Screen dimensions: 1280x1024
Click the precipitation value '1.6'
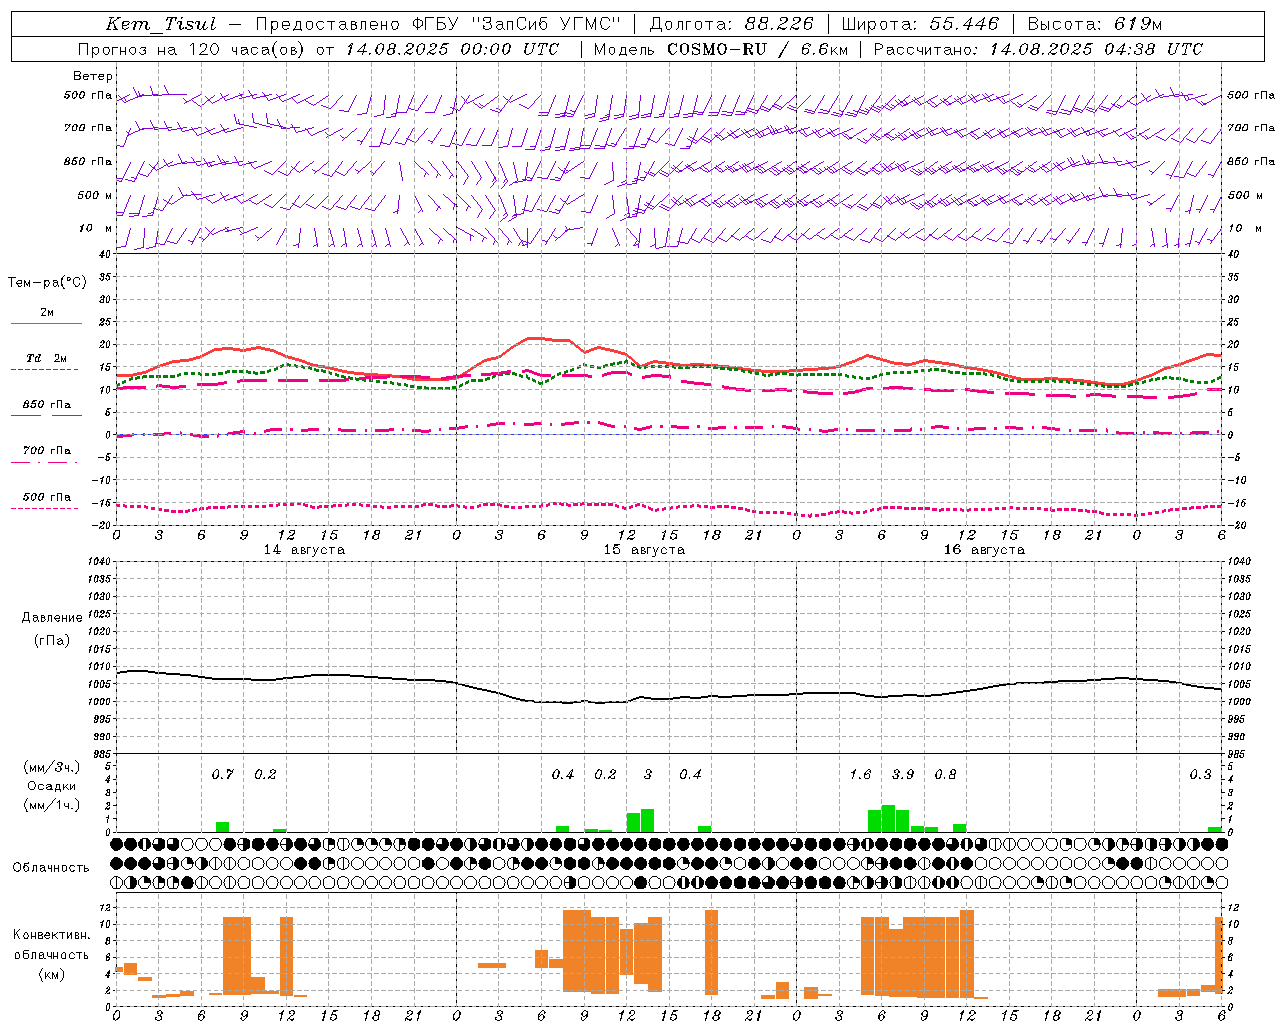pos(860,774)
